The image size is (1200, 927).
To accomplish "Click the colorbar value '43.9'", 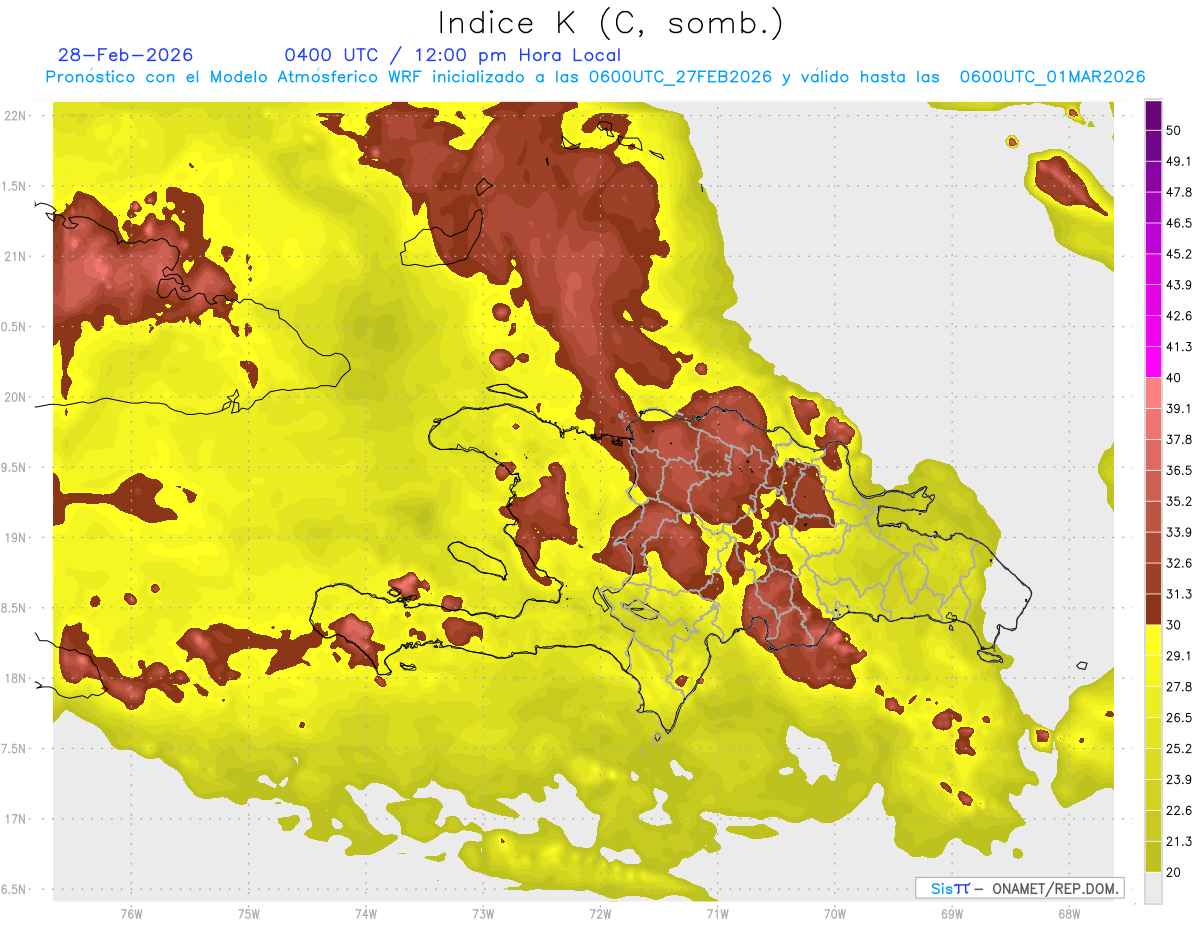I will point(1179,285).
